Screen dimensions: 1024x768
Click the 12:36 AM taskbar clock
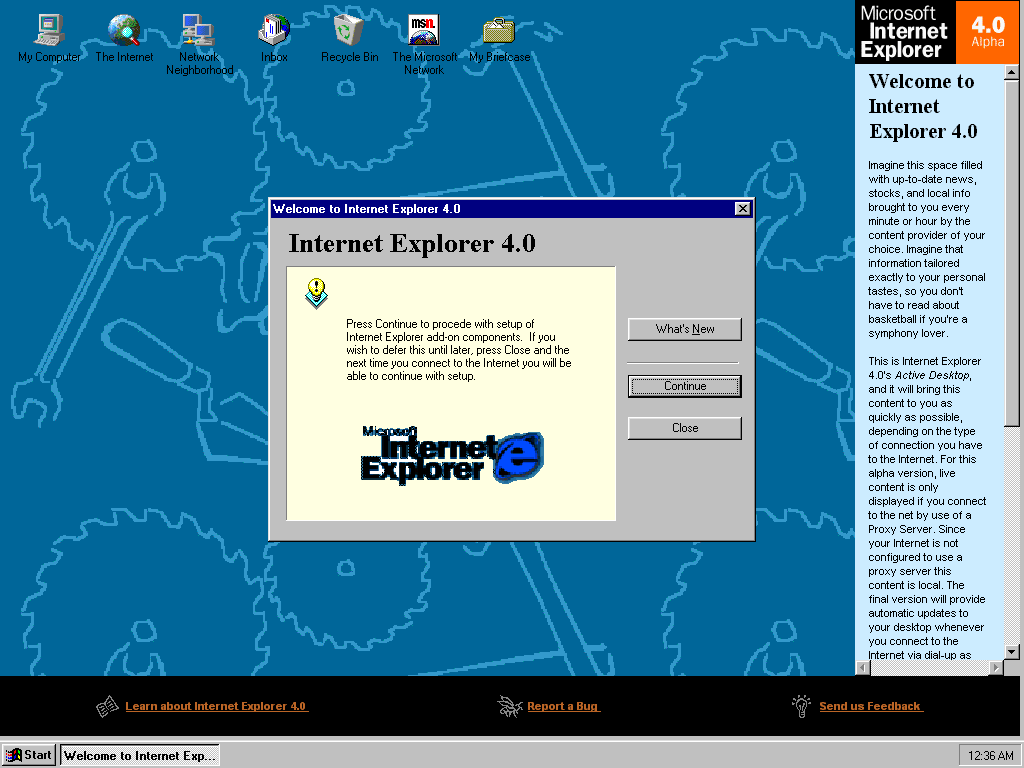[x=990, y=756]
